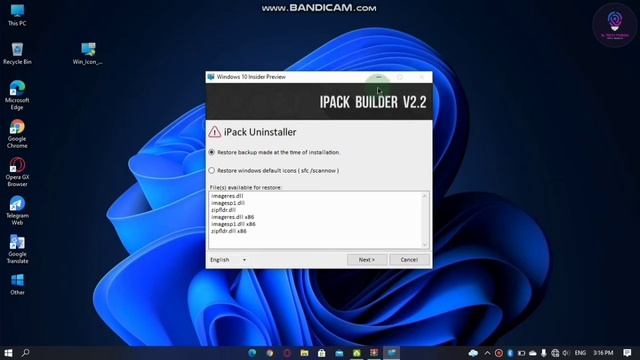Open the Bluetooth tray icon
This screenshot has height=360, width=640.
pyautogui.click(x=510, y=353)
